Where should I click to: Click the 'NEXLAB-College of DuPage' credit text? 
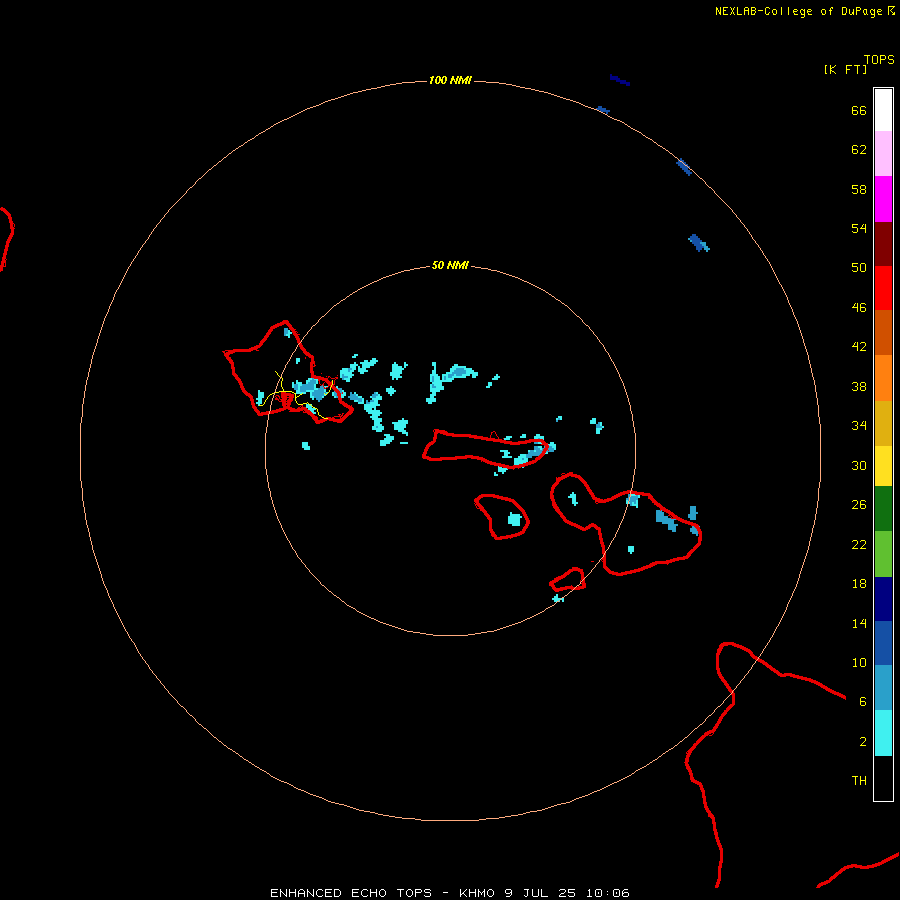pos(798,11)
